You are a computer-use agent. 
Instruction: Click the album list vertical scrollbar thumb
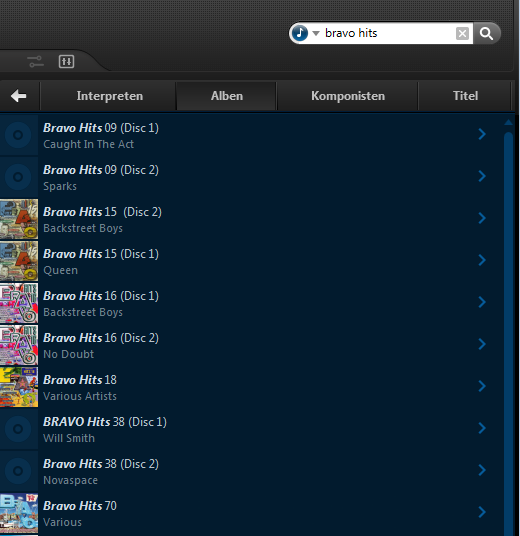(508, 333)
